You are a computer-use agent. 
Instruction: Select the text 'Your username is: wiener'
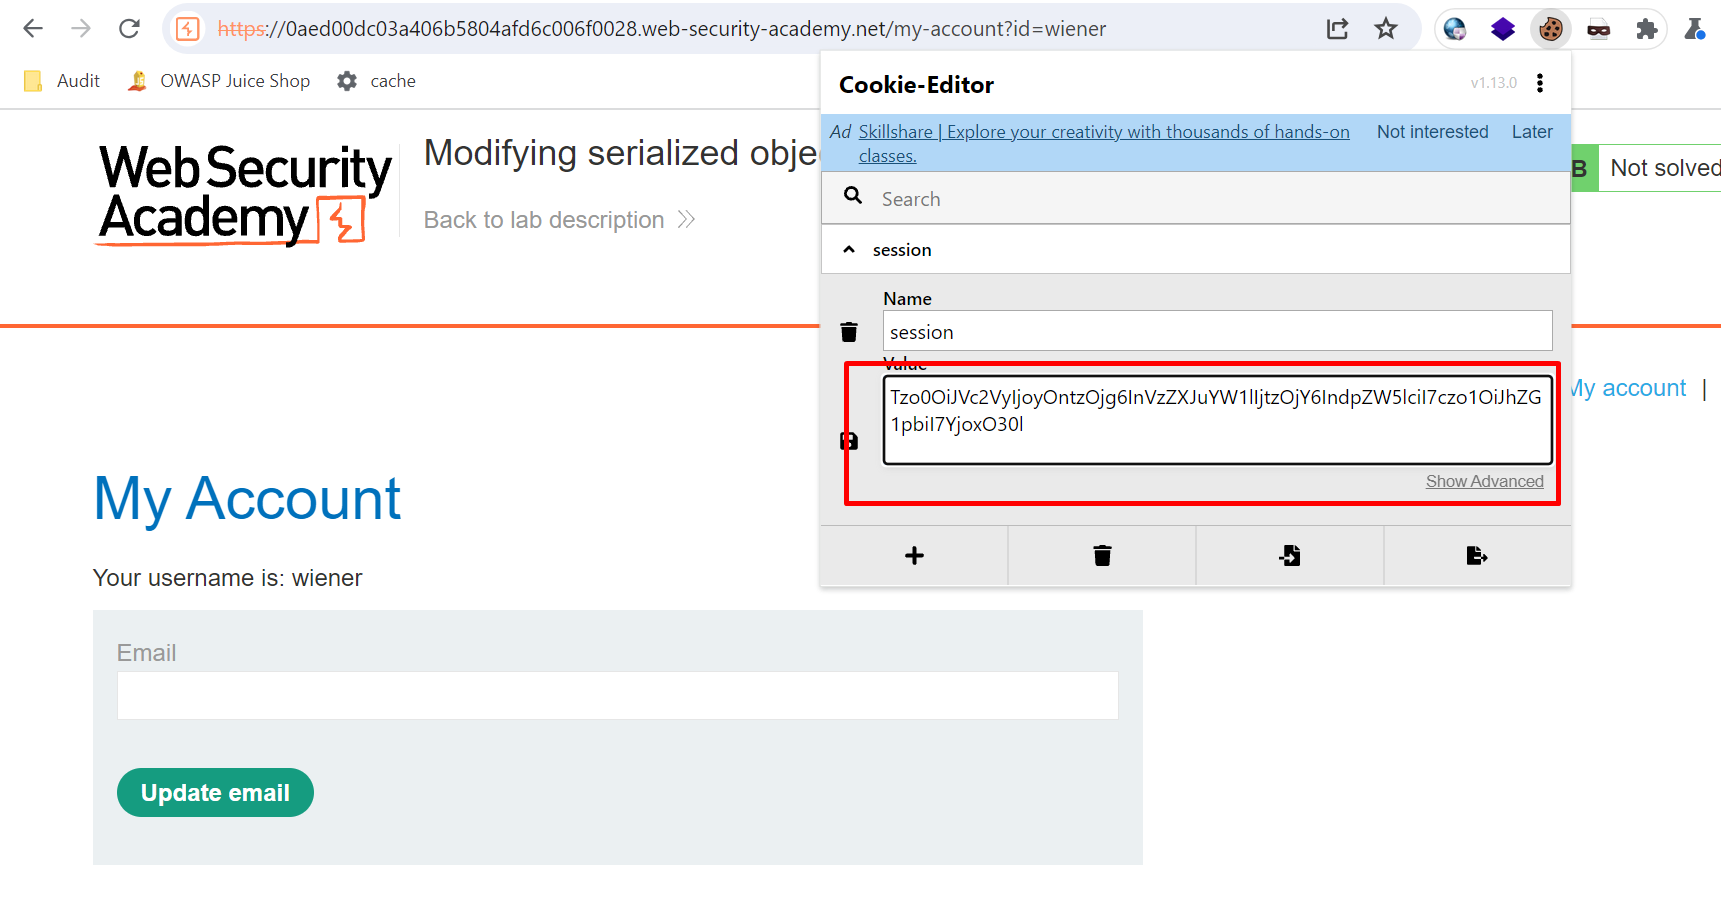point(227,578)
